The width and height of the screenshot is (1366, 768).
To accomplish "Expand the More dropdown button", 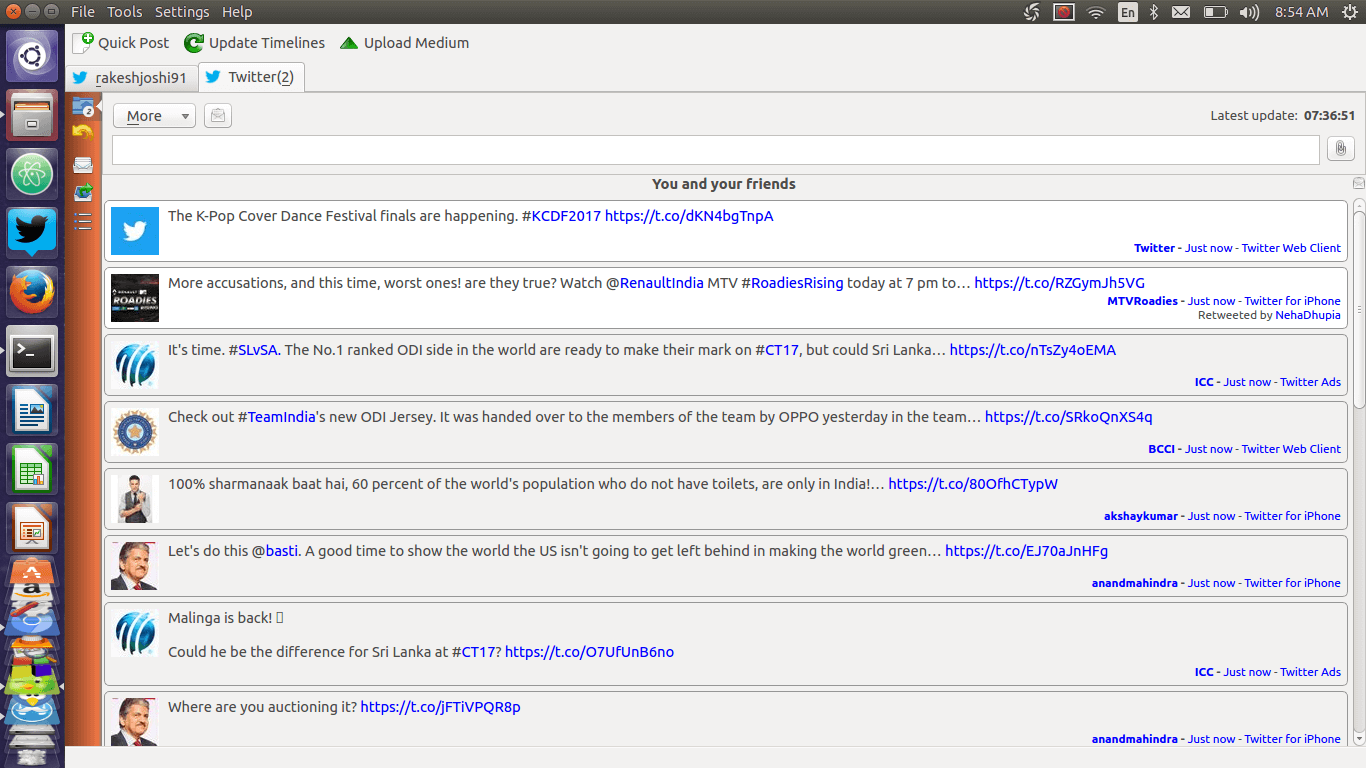I will point(154,116).
